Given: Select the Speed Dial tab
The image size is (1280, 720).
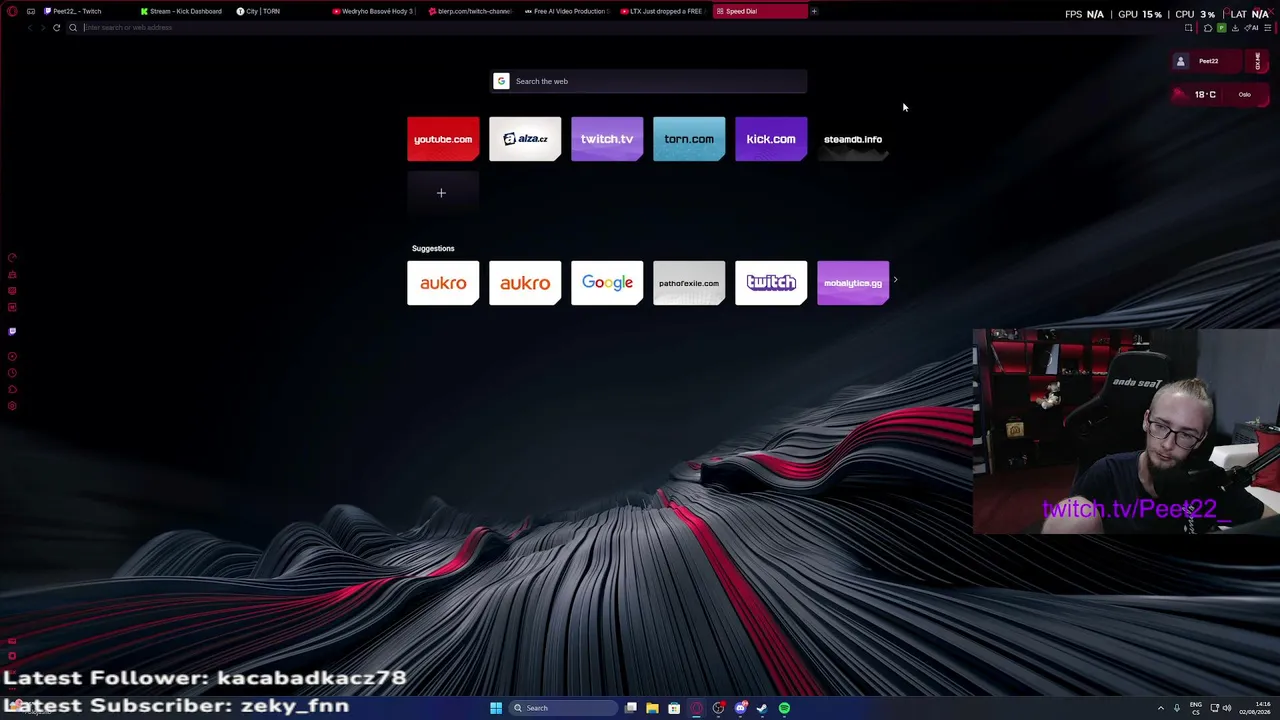Looking at the screenshot, I should (759, 11).
